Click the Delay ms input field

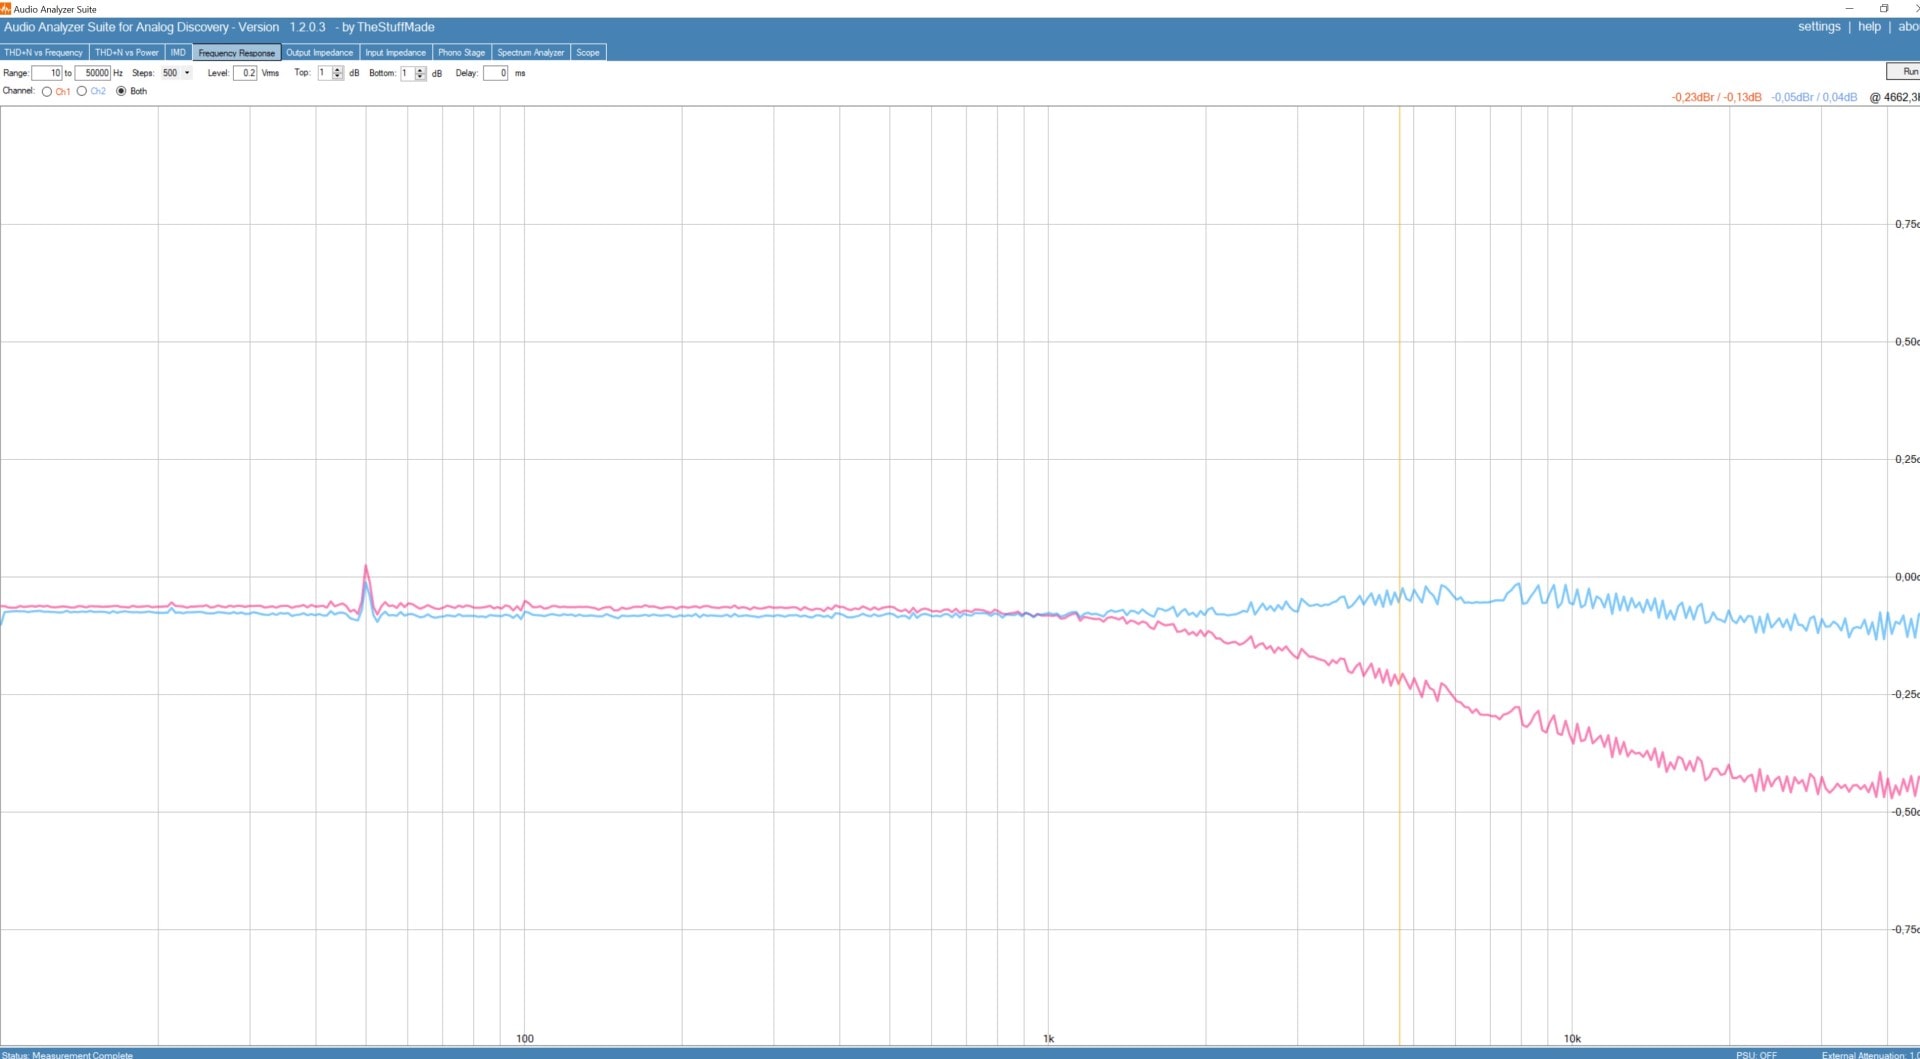coord(496,73)
